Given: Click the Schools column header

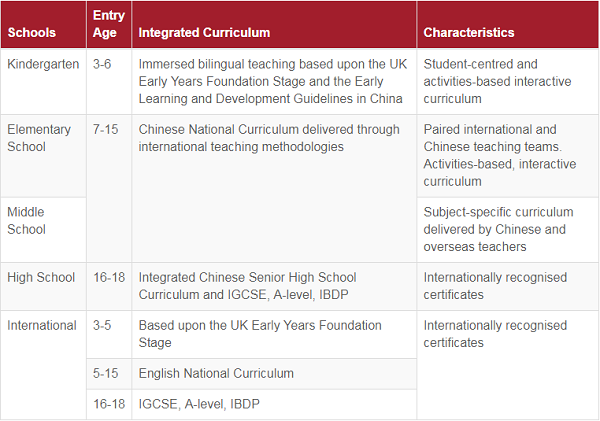Looking at the screenshot, I should tap(32, 33).
